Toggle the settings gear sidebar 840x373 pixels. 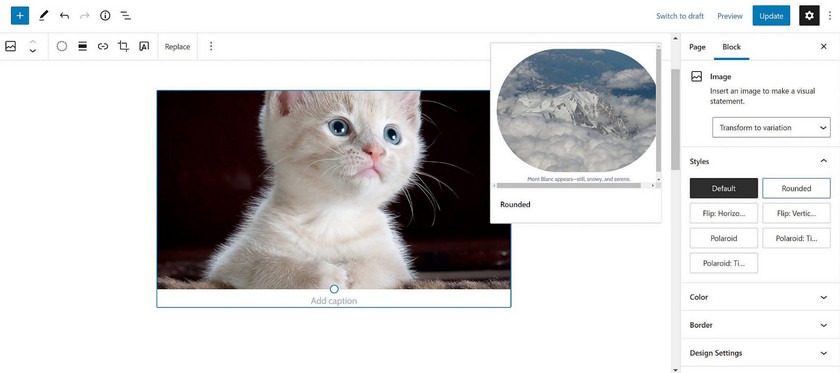[809, 16]
